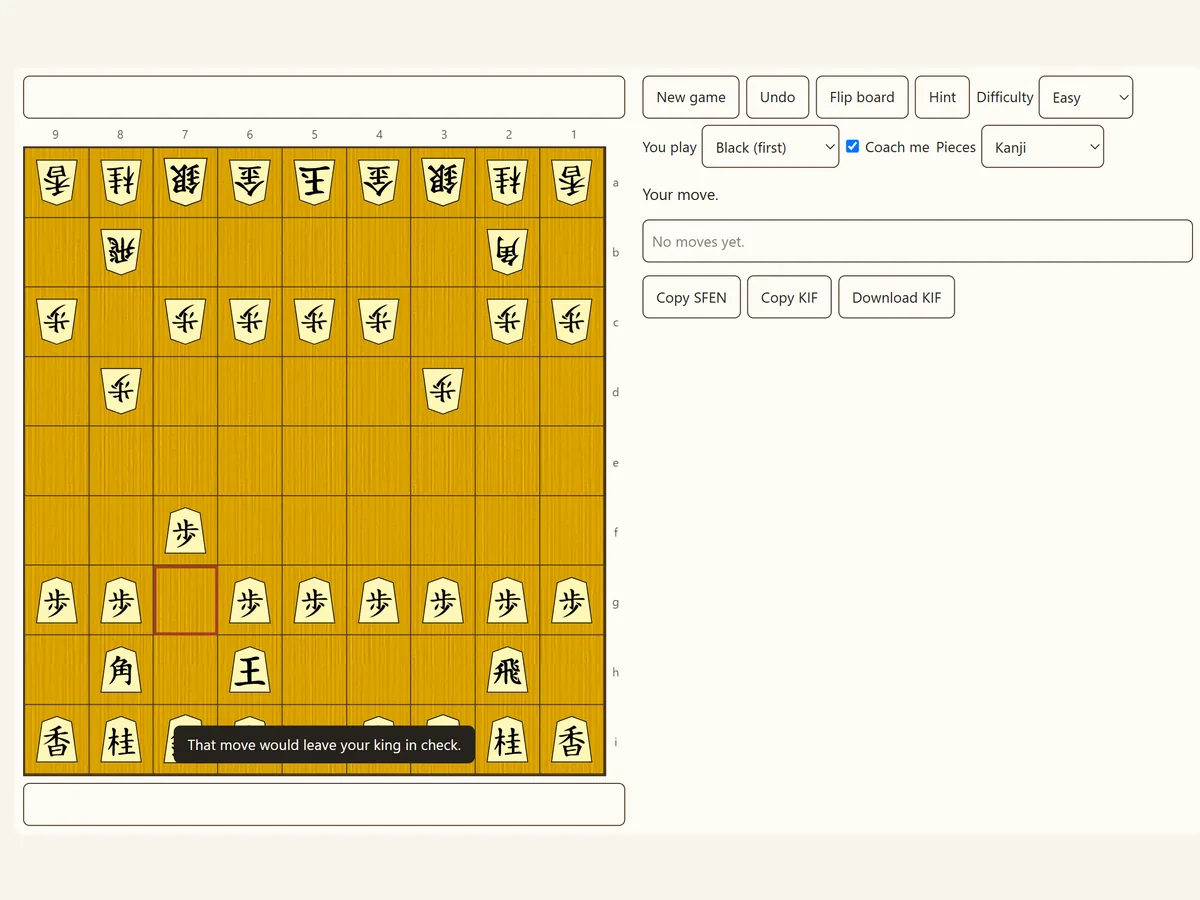This screenshot has width=1200, height=900.
Task: Download the KIF game record
Action: click(896, 297)
